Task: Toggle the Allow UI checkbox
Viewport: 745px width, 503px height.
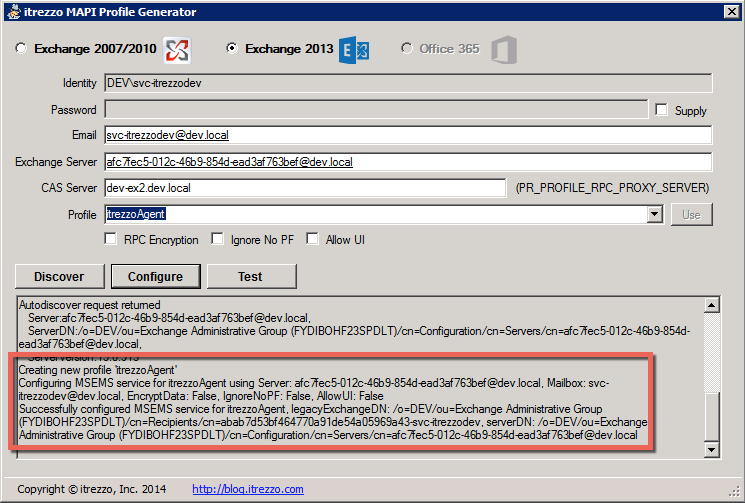Action: pos(312,239)
